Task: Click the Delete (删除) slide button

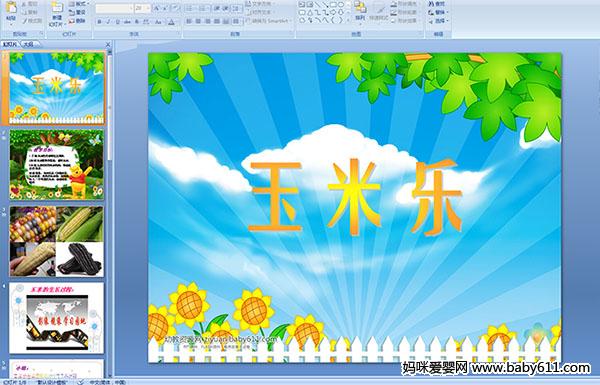Action: point(78,21)
